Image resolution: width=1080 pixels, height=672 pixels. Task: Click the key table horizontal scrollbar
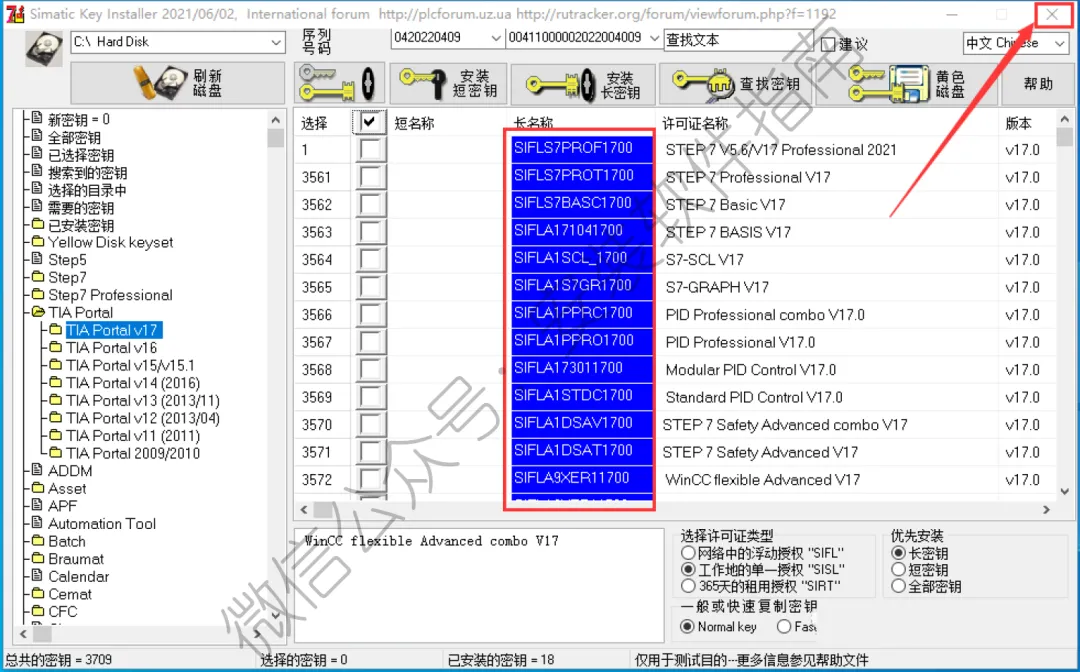[676, 510]
